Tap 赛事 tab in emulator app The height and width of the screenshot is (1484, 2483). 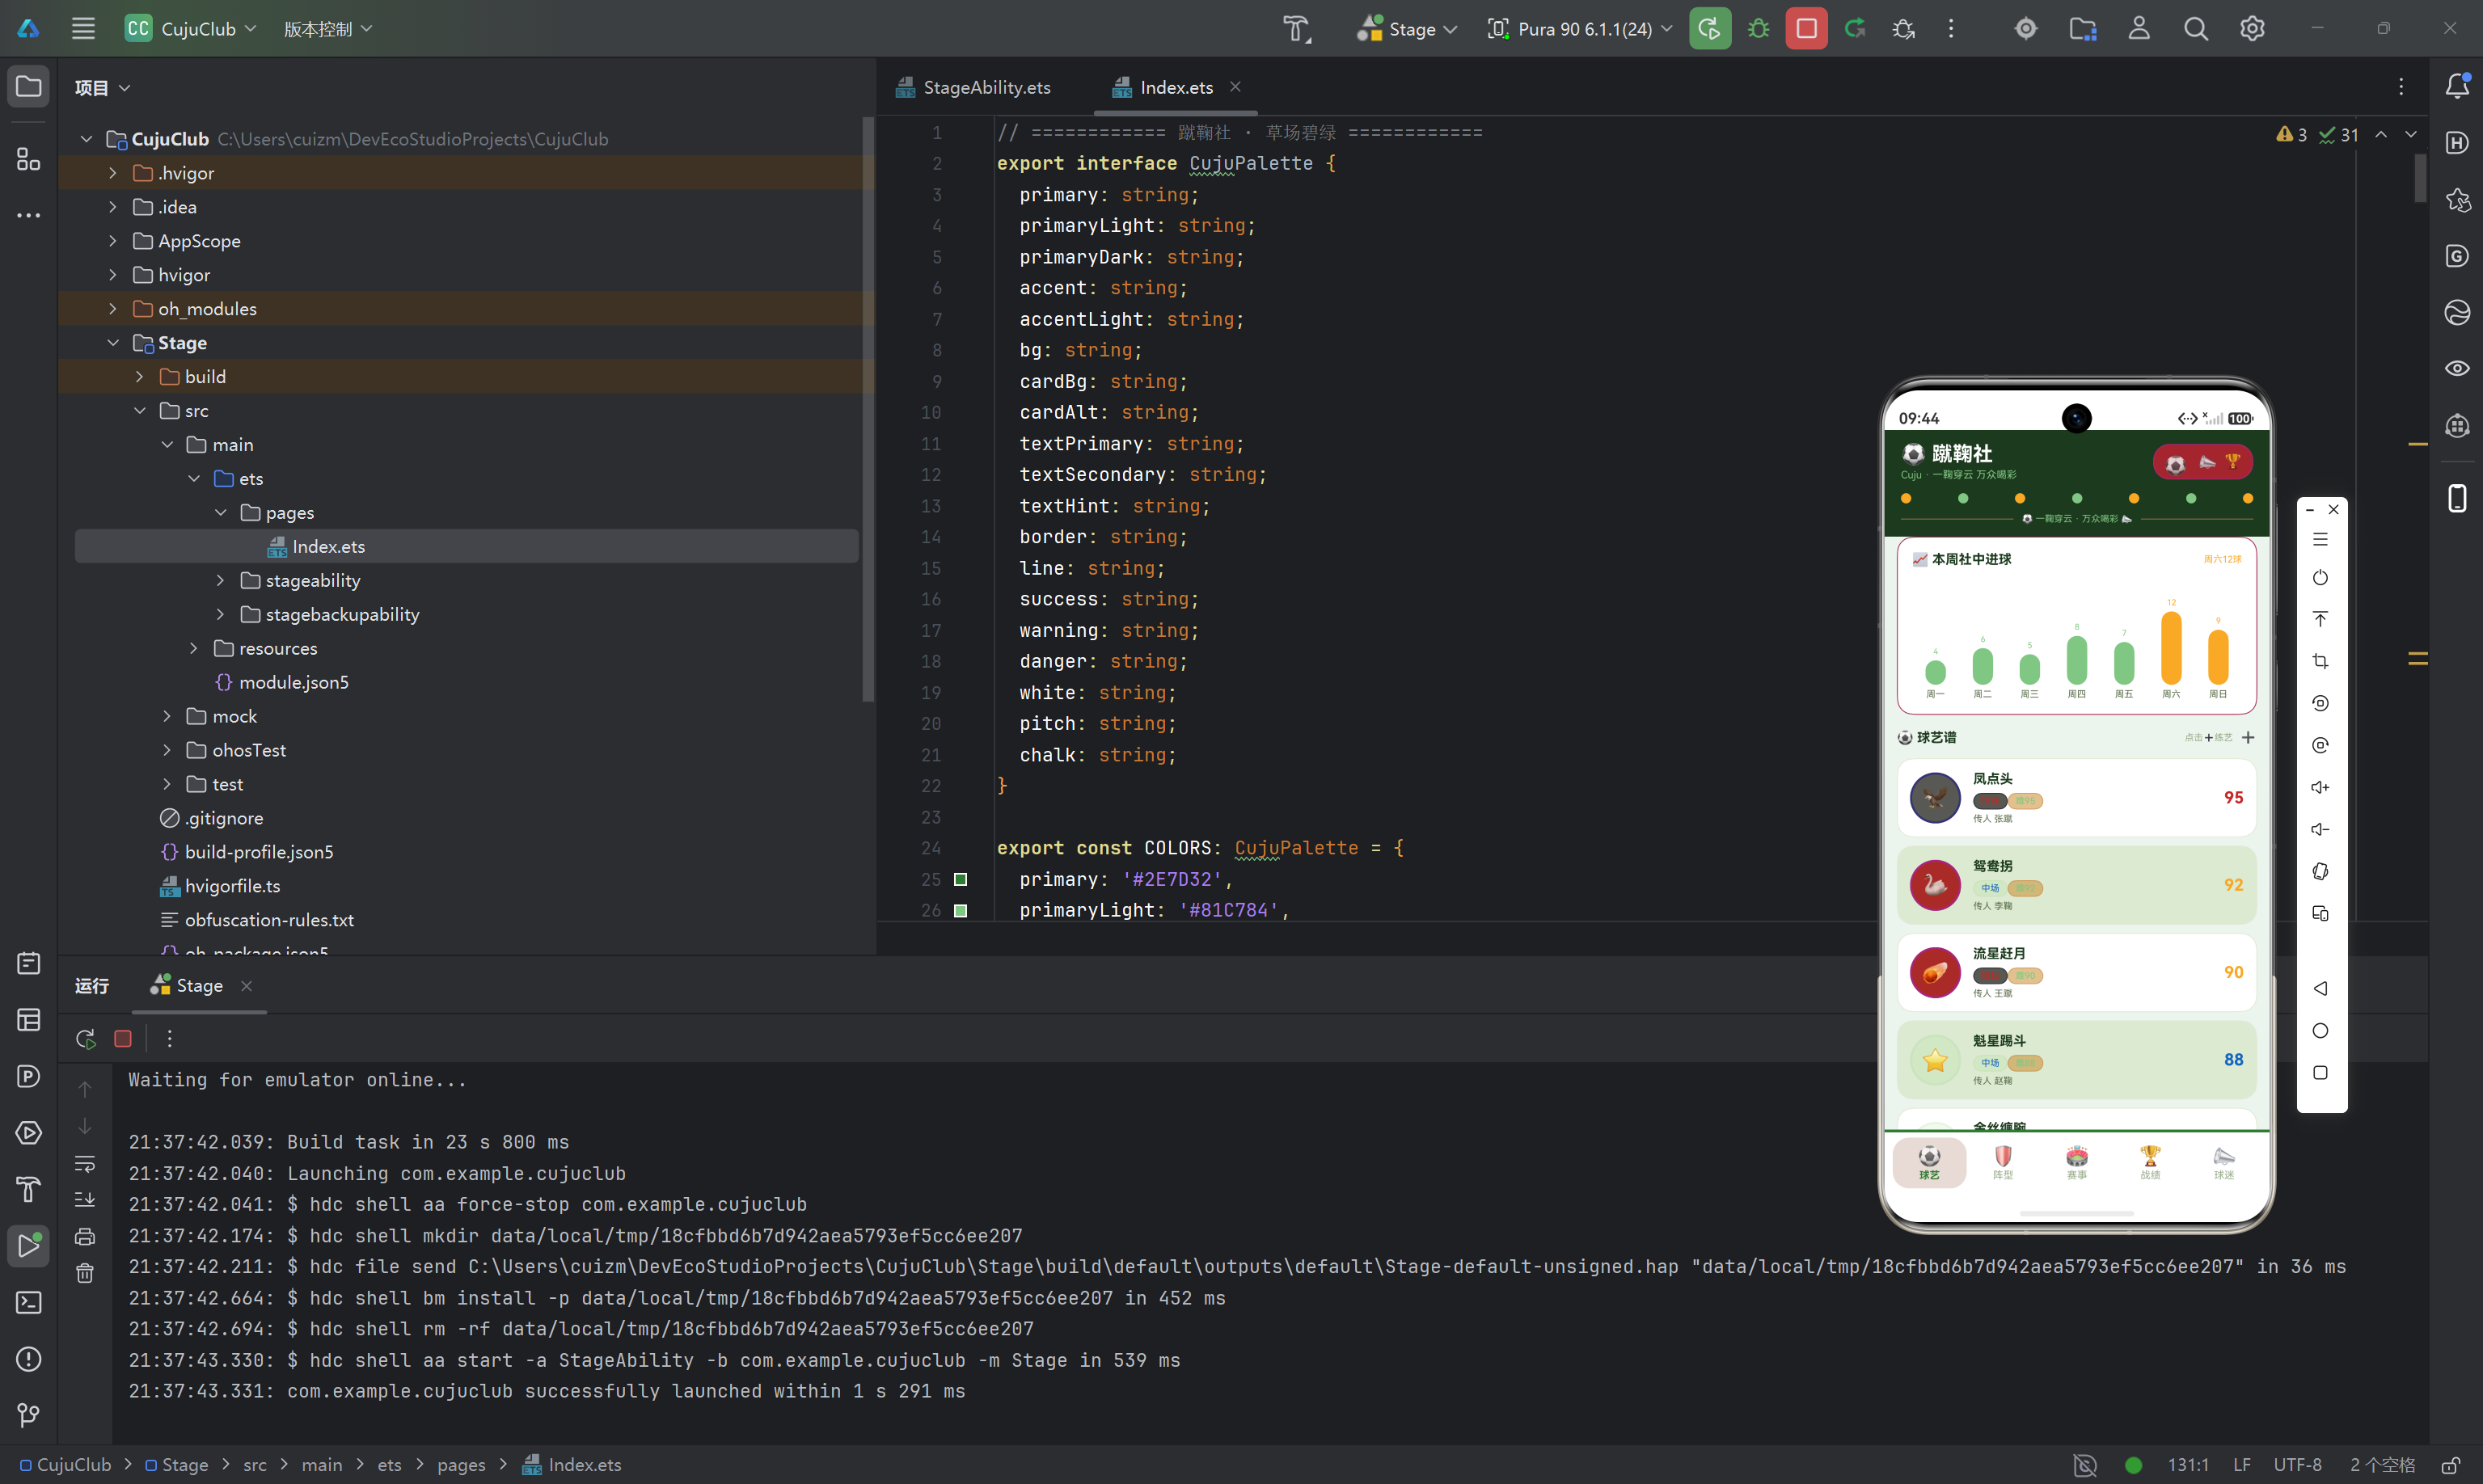(2077, 1162)
